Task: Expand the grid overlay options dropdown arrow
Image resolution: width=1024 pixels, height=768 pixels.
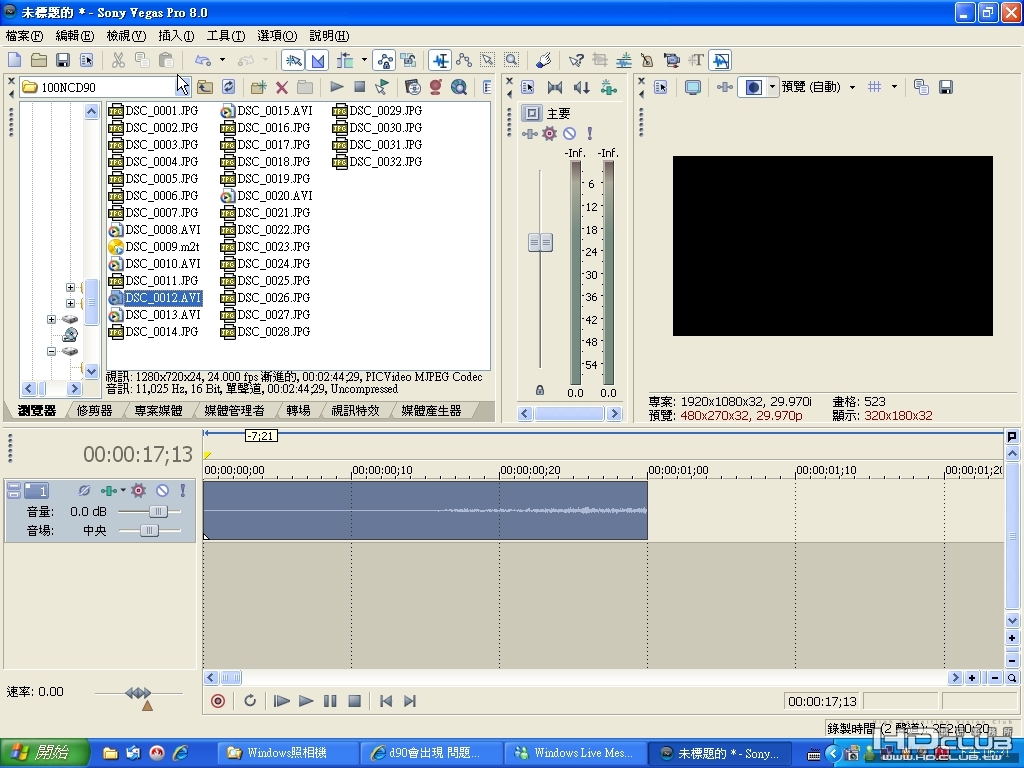Action: pos(893,87)
